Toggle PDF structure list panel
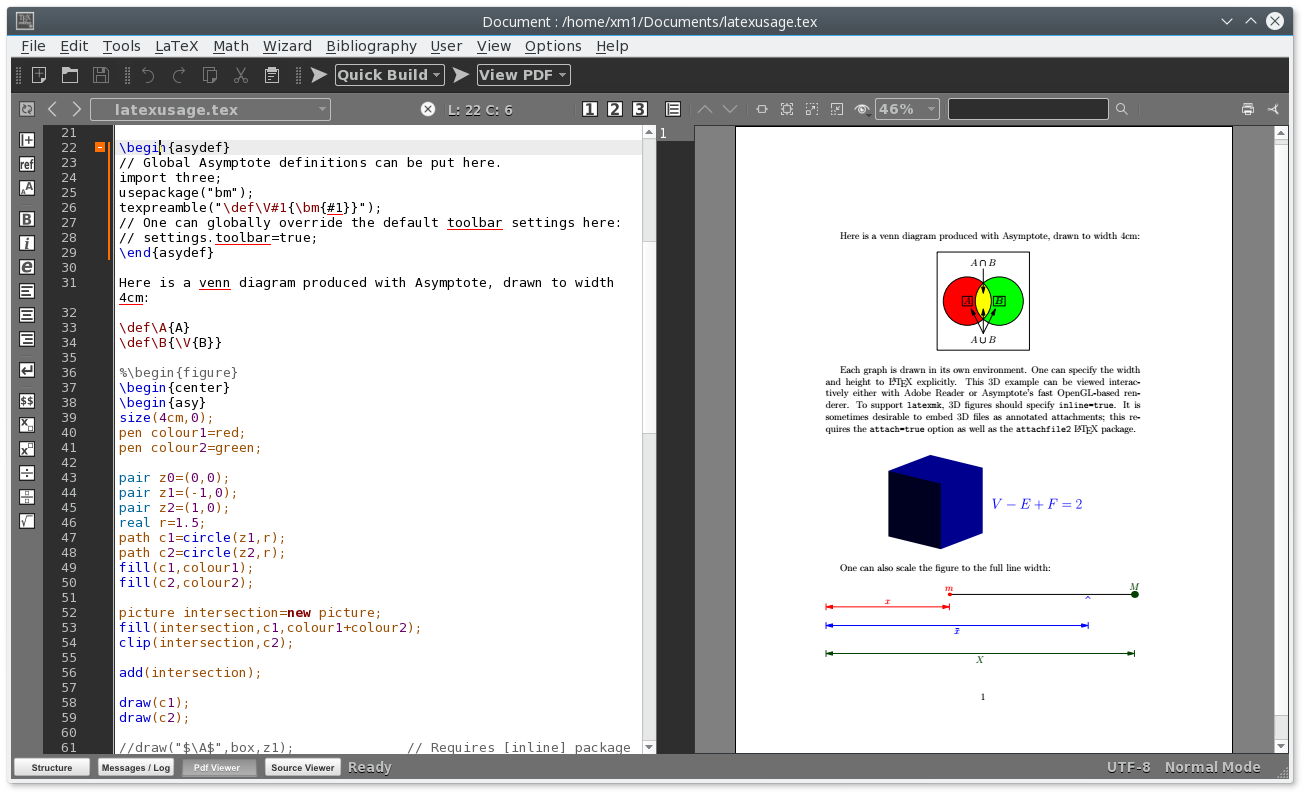Image resolution: width=1306 pixels, height=796 pixels. click(x=673, y=109)
